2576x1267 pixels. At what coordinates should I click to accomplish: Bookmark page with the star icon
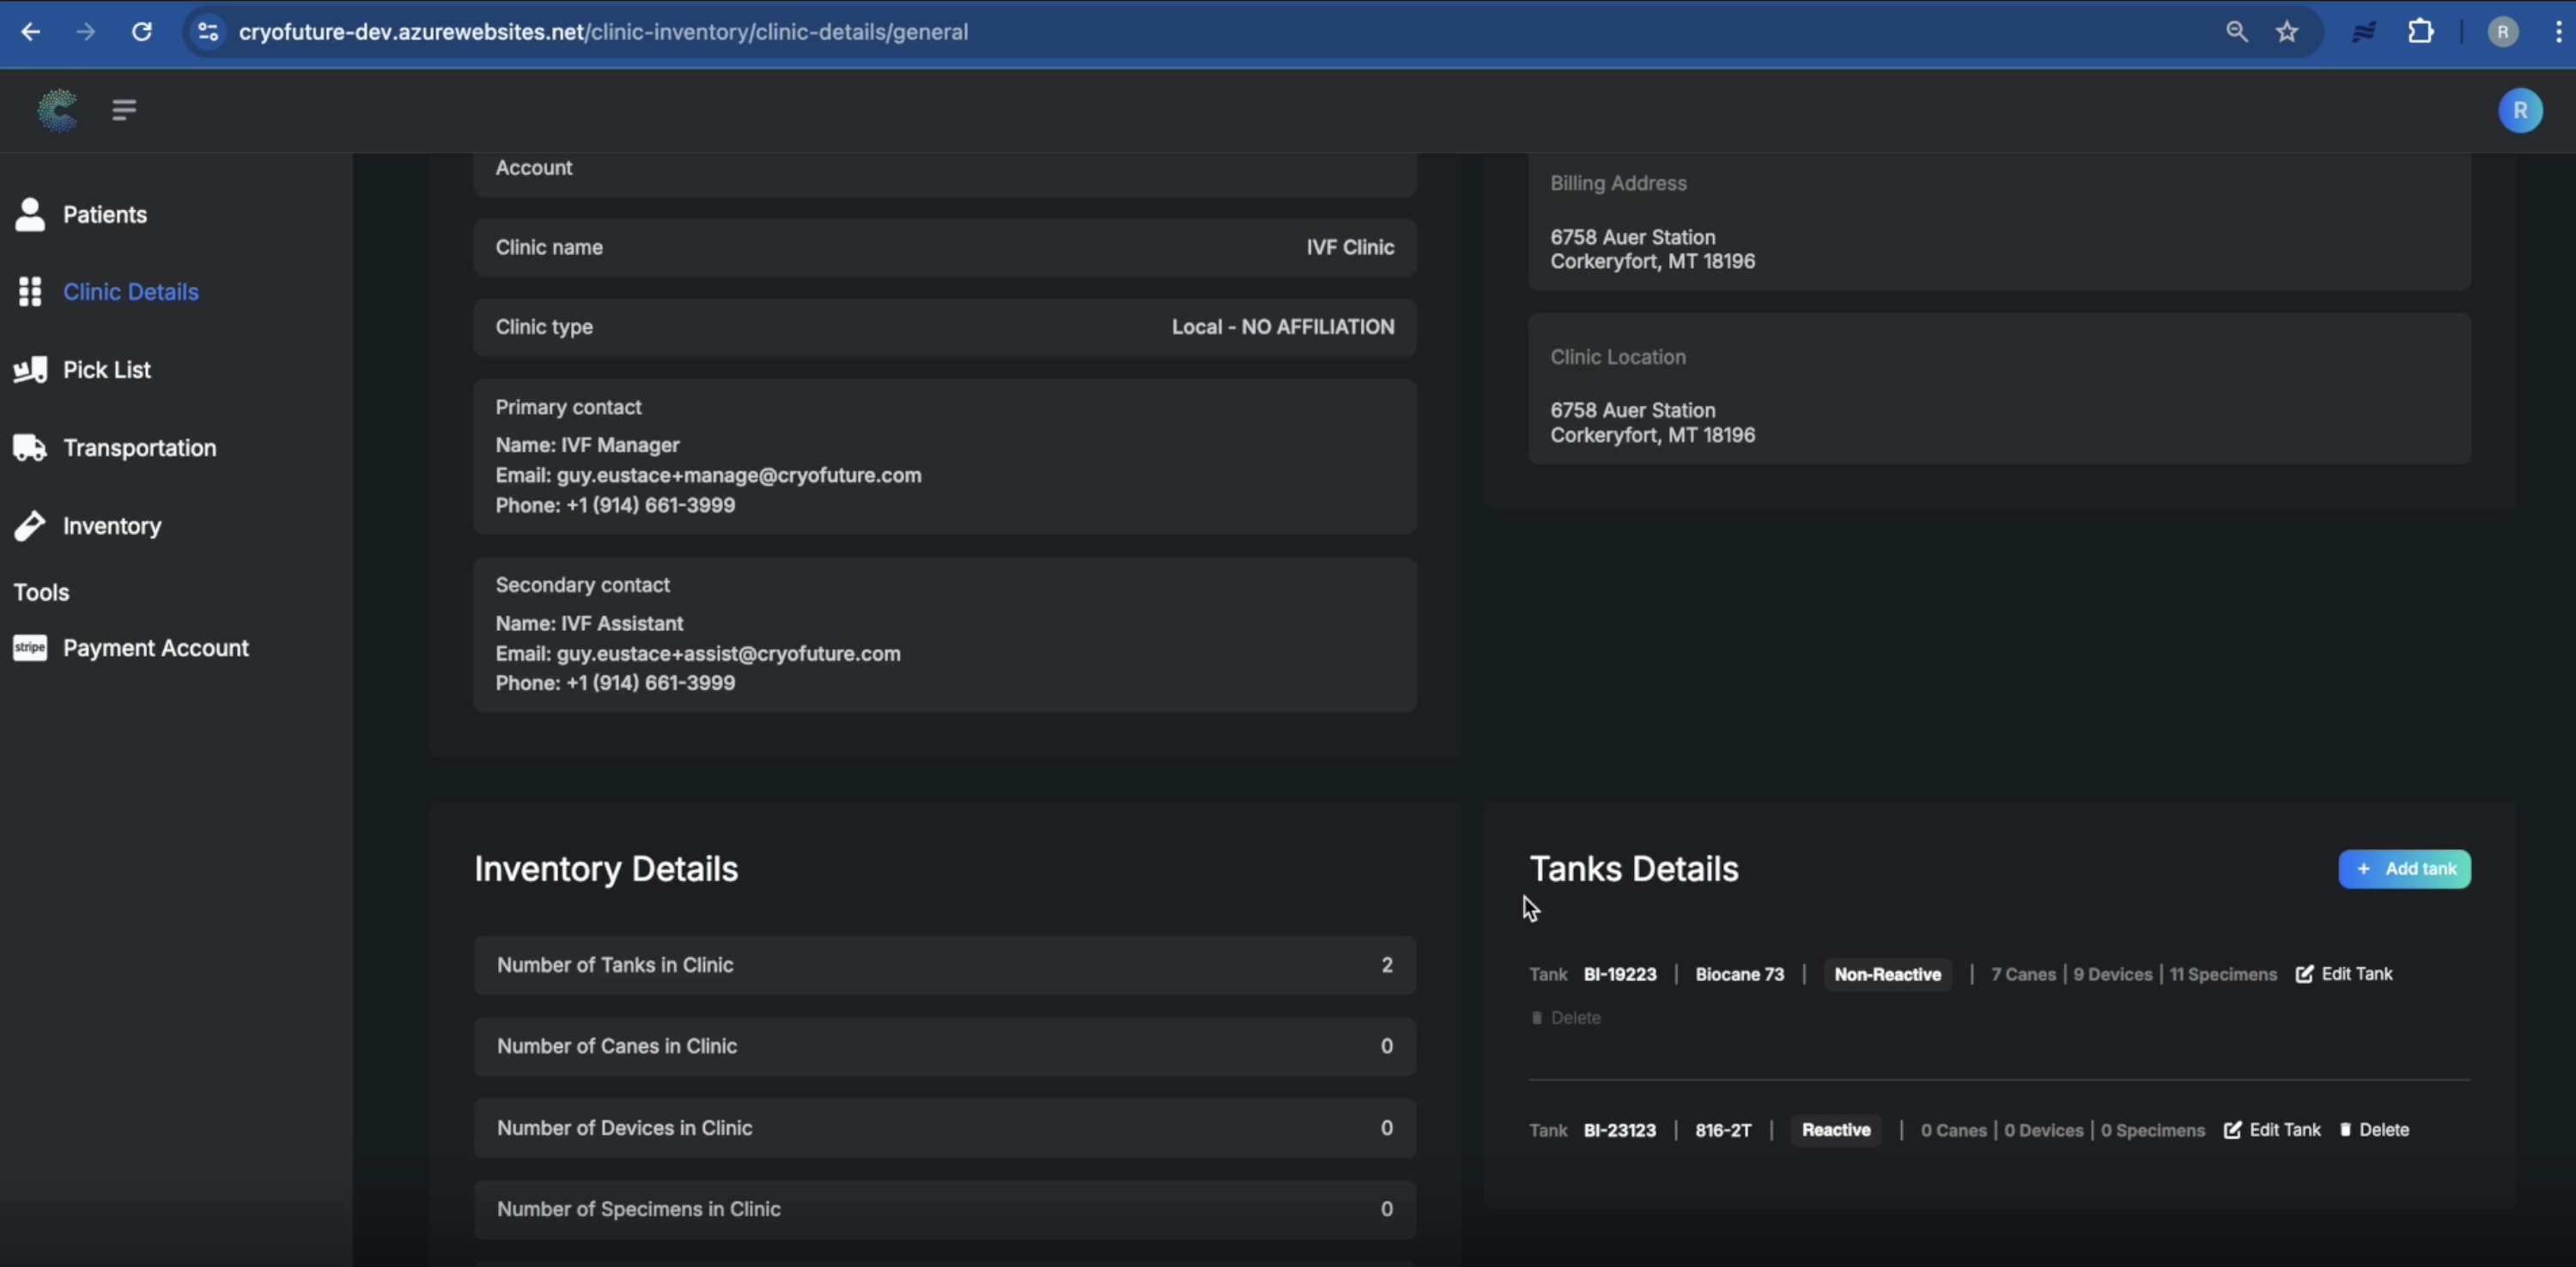(2287, 32)
